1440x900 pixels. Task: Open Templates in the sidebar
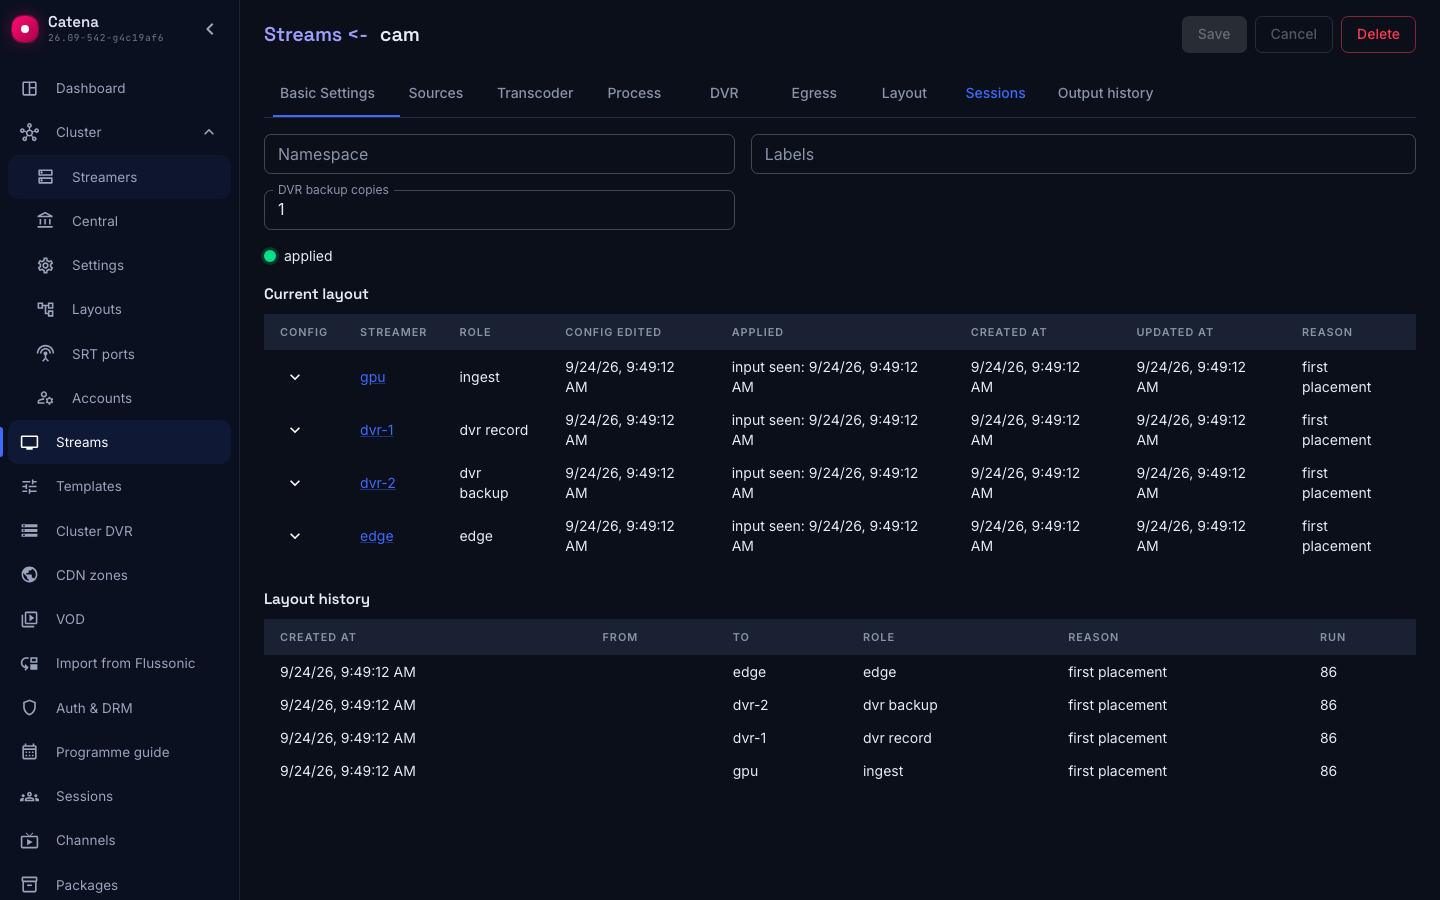(119, 486)
